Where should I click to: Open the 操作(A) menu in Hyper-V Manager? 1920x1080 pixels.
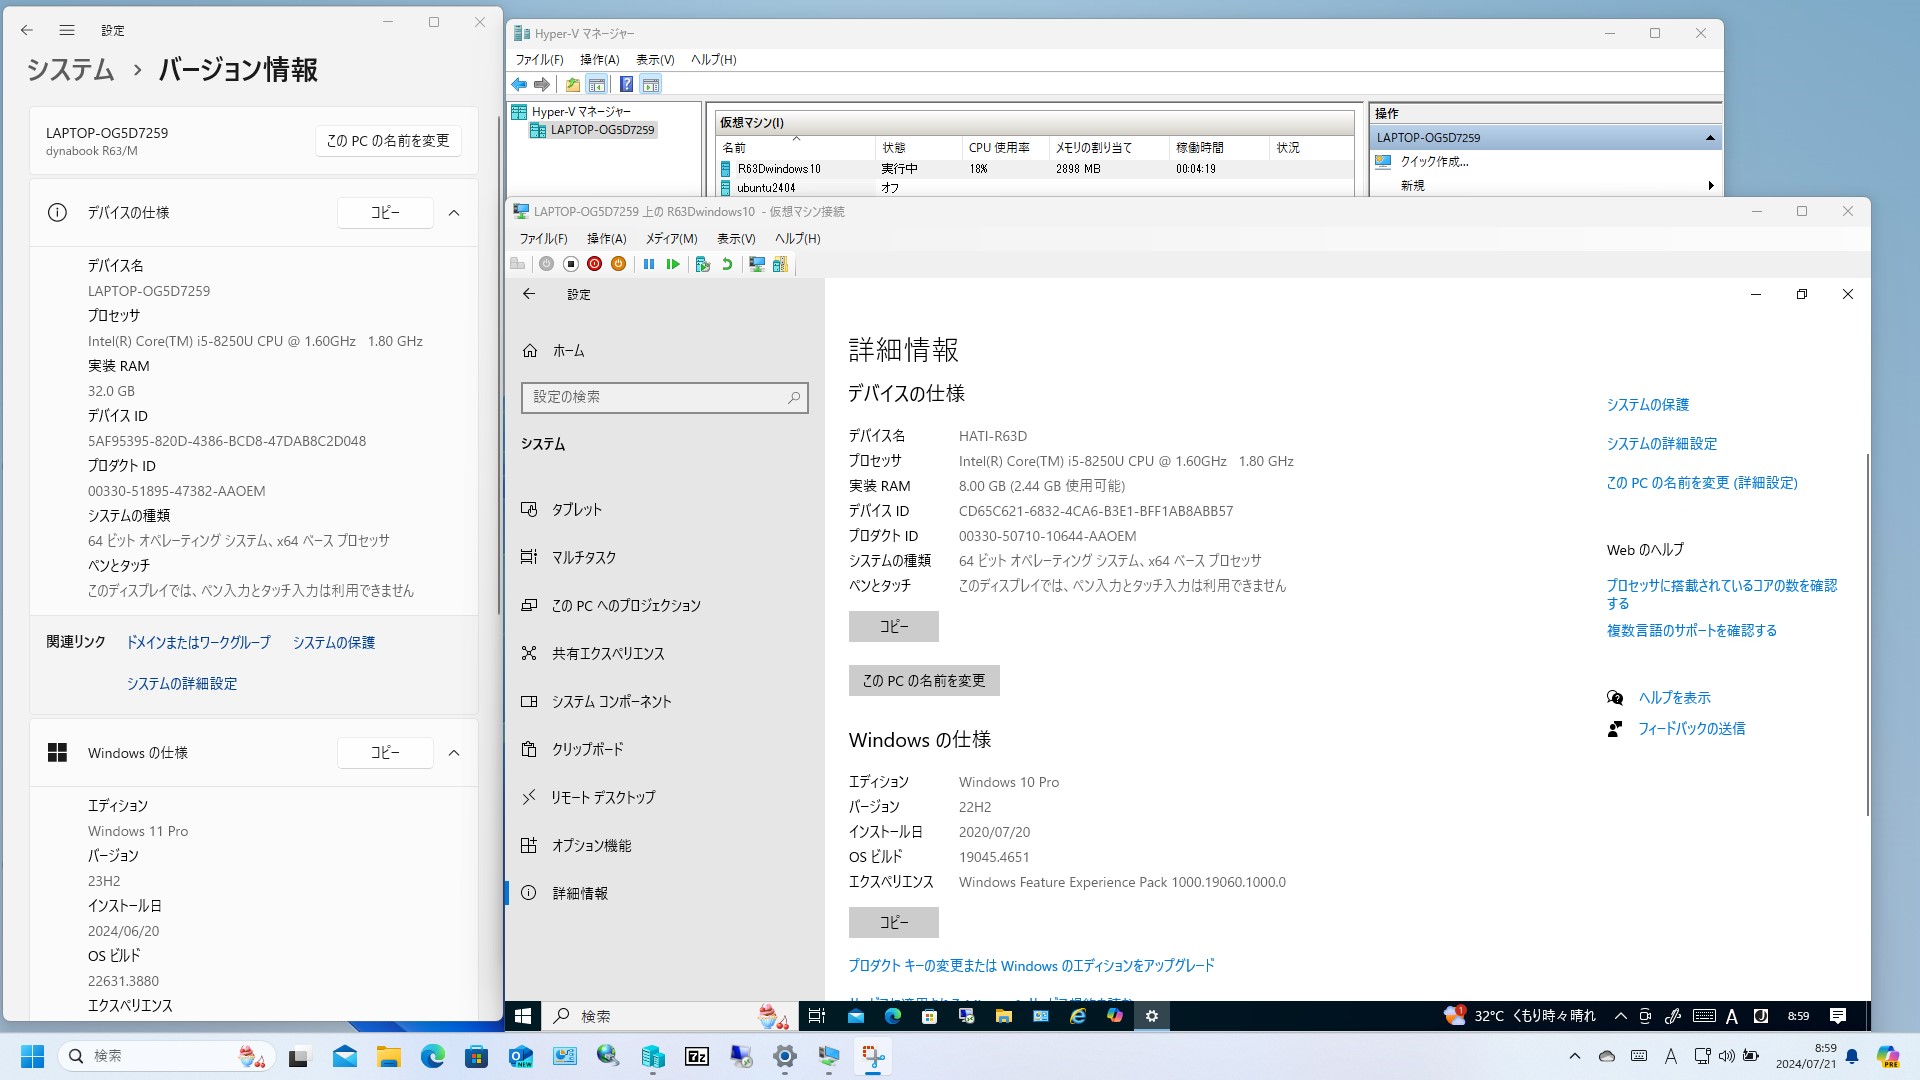coord(599,60)
